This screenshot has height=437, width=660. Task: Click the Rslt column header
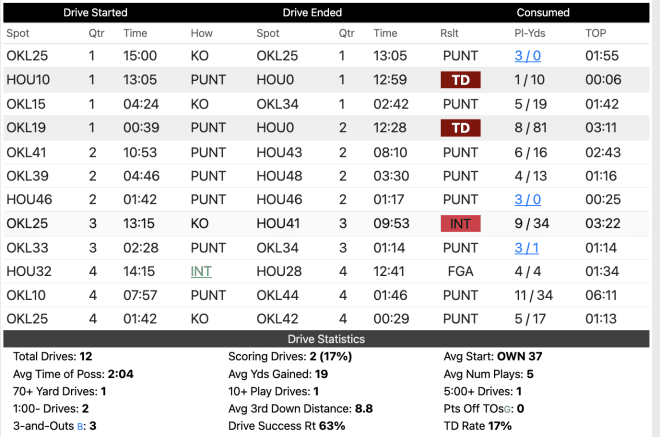(x=449, y=33)
